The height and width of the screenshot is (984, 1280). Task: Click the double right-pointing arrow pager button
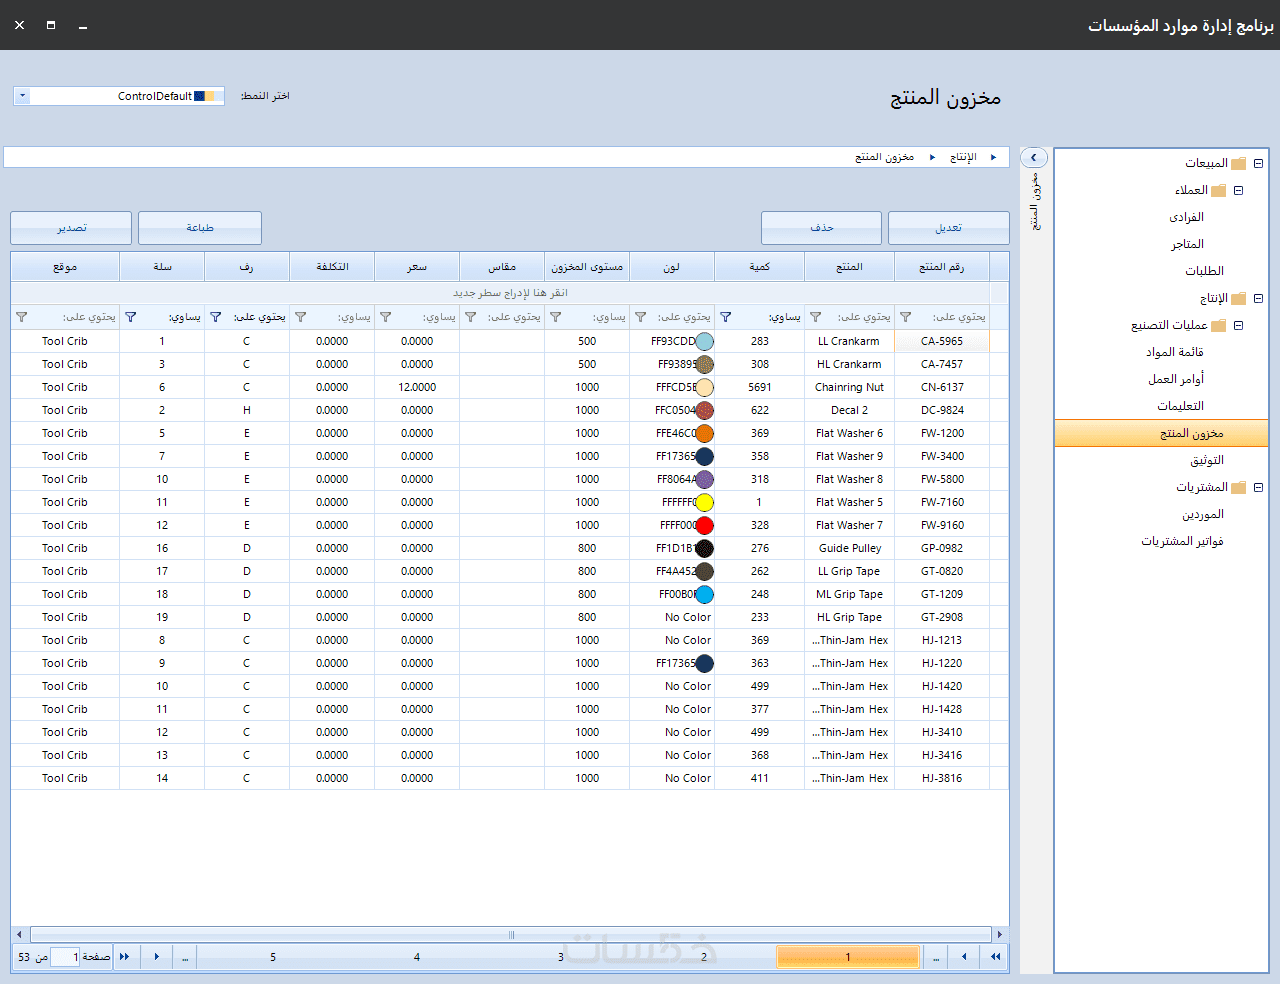tap(125, 957)
